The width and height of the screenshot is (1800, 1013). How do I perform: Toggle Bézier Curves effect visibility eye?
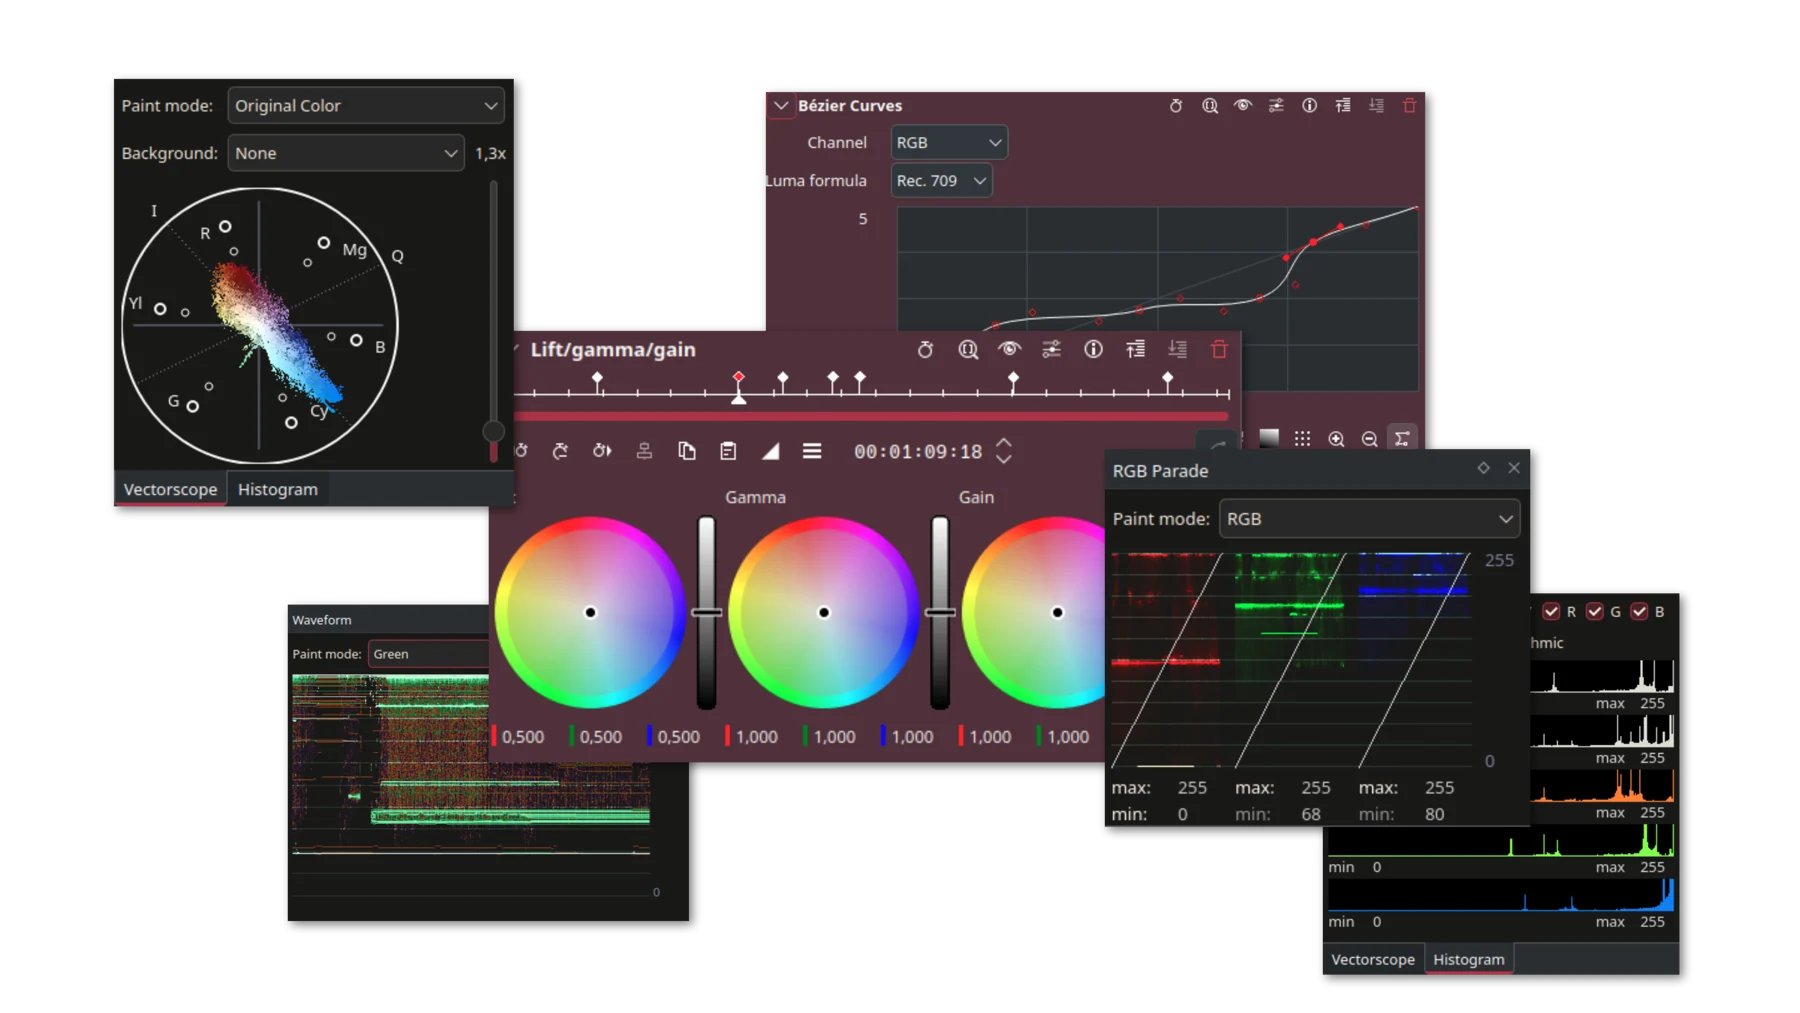point(1243,106)
